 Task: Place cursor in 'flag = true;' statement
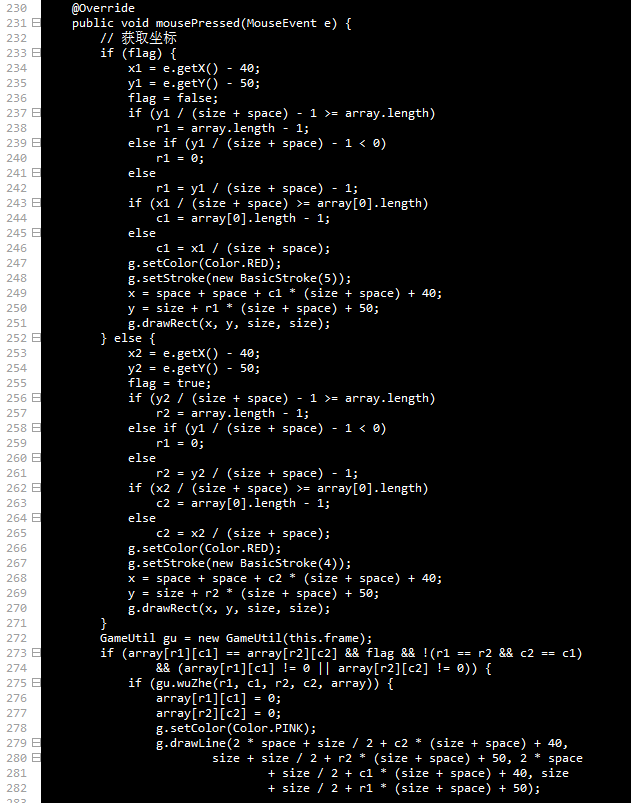tap(170, 383)
